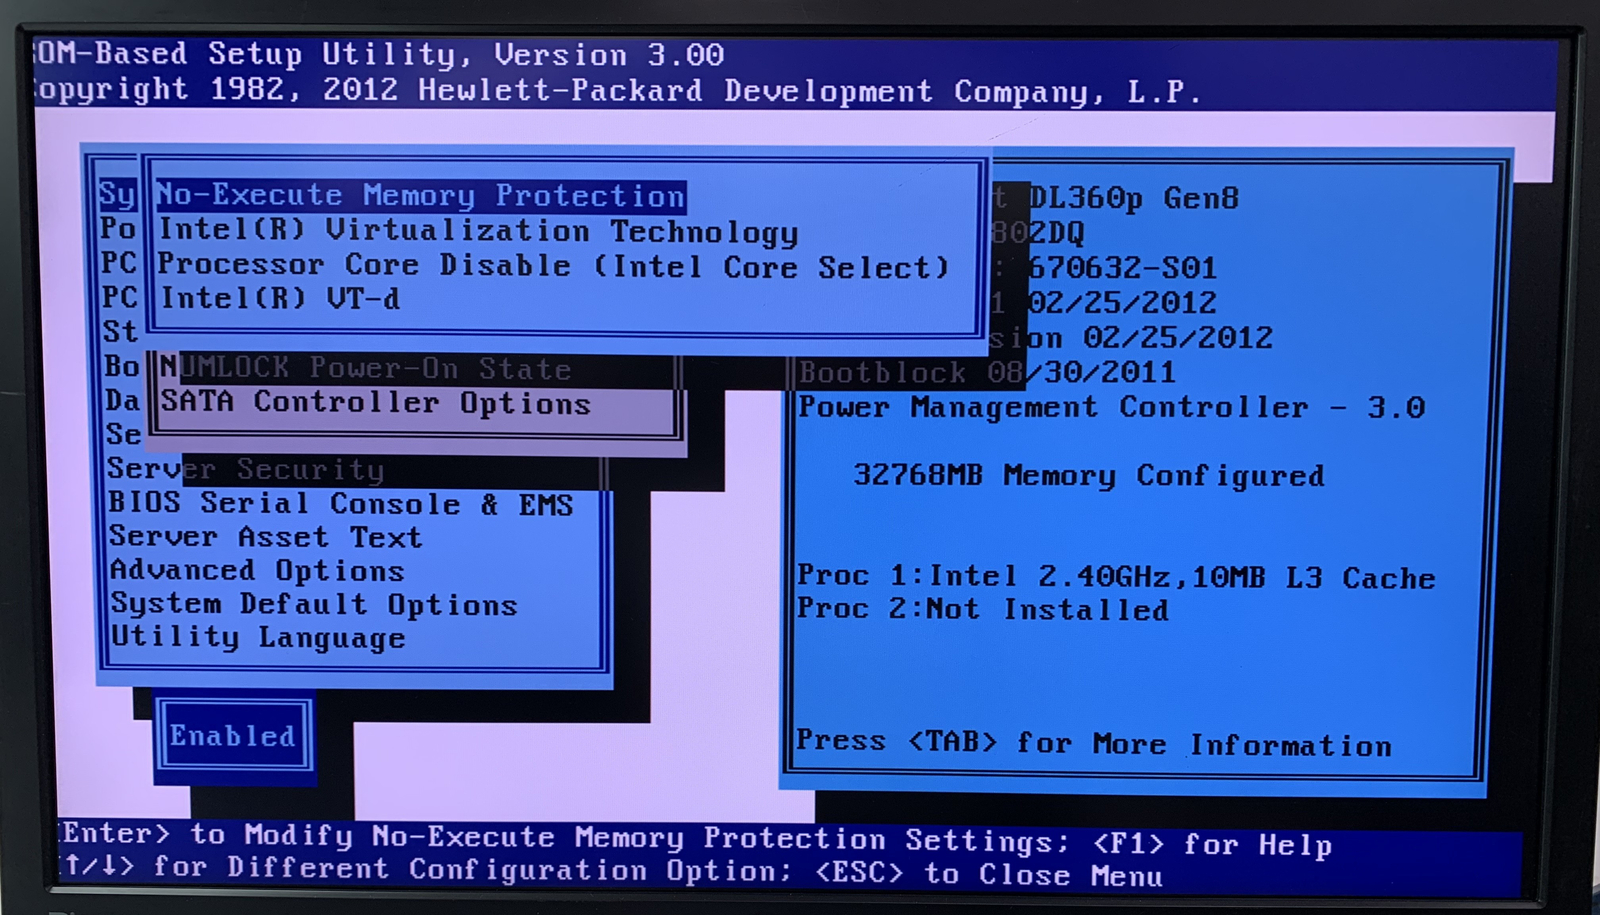Click Power Management Controller - 3.0 text
This screenshot has height=915, width=1600.
point(1111,407)
